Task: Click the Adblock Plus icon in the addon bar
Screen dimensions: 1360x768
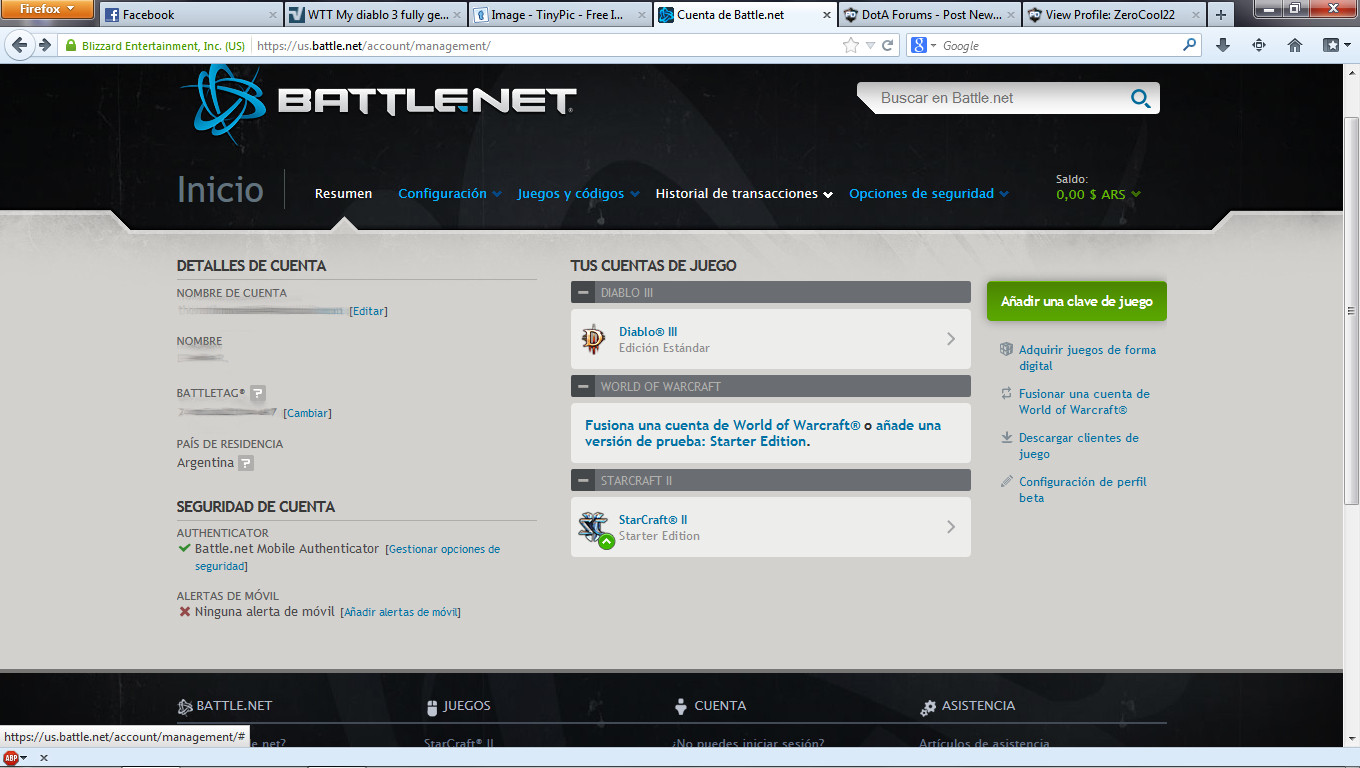Action: click(10, 758)
